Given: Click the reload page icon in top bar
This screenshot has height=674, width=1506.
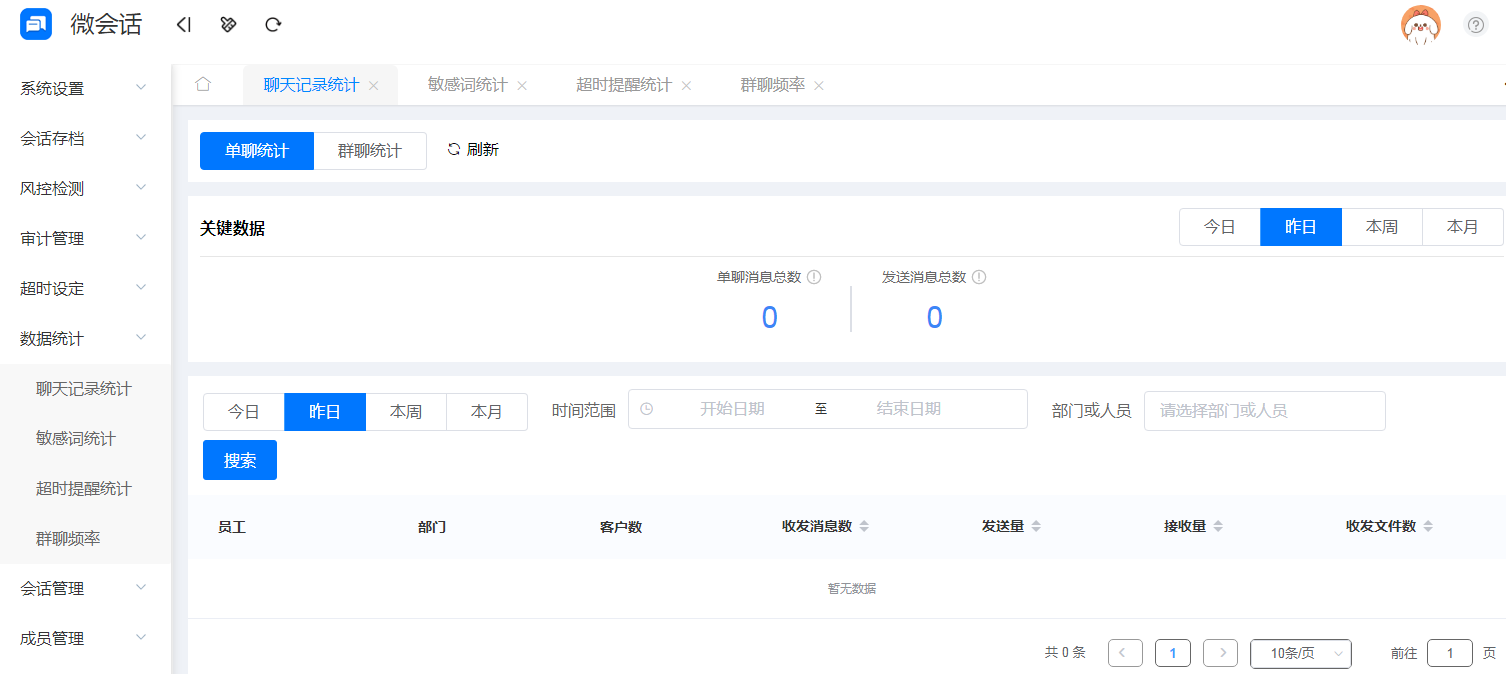Looking at the screenshot, I should [272, 24].
